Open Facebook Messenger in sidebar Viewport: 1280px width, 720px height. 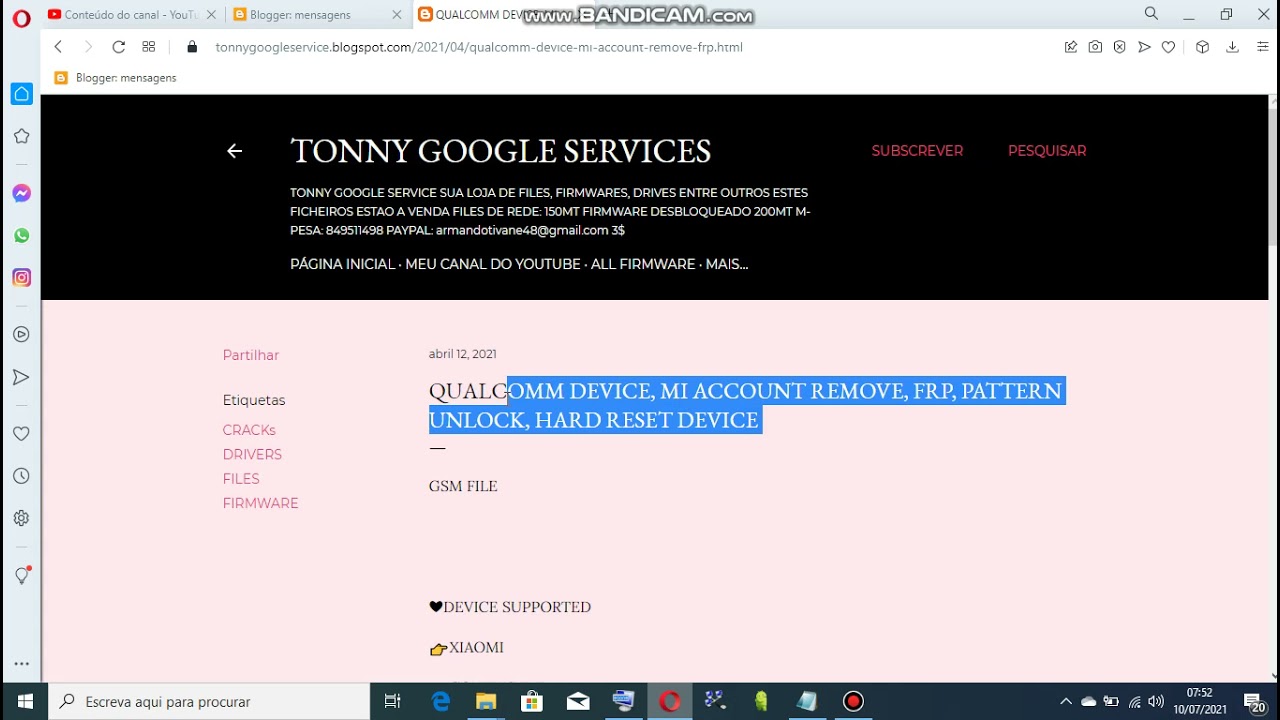[21, 193]
